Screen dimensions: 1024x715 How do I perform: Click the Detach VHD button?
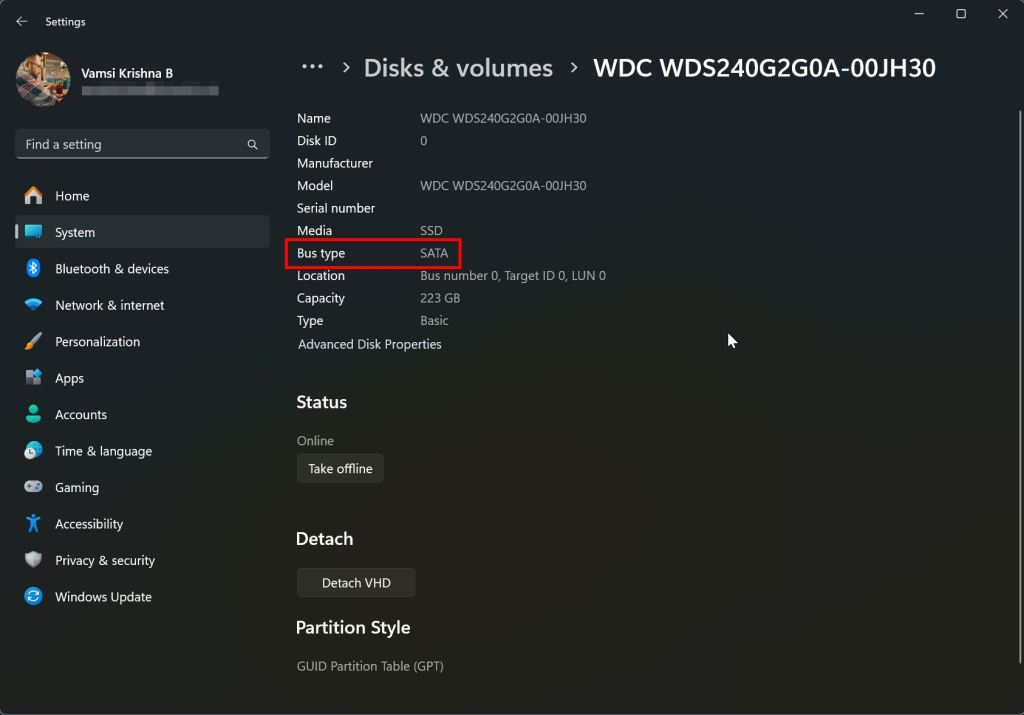click(x=356, y=582)
